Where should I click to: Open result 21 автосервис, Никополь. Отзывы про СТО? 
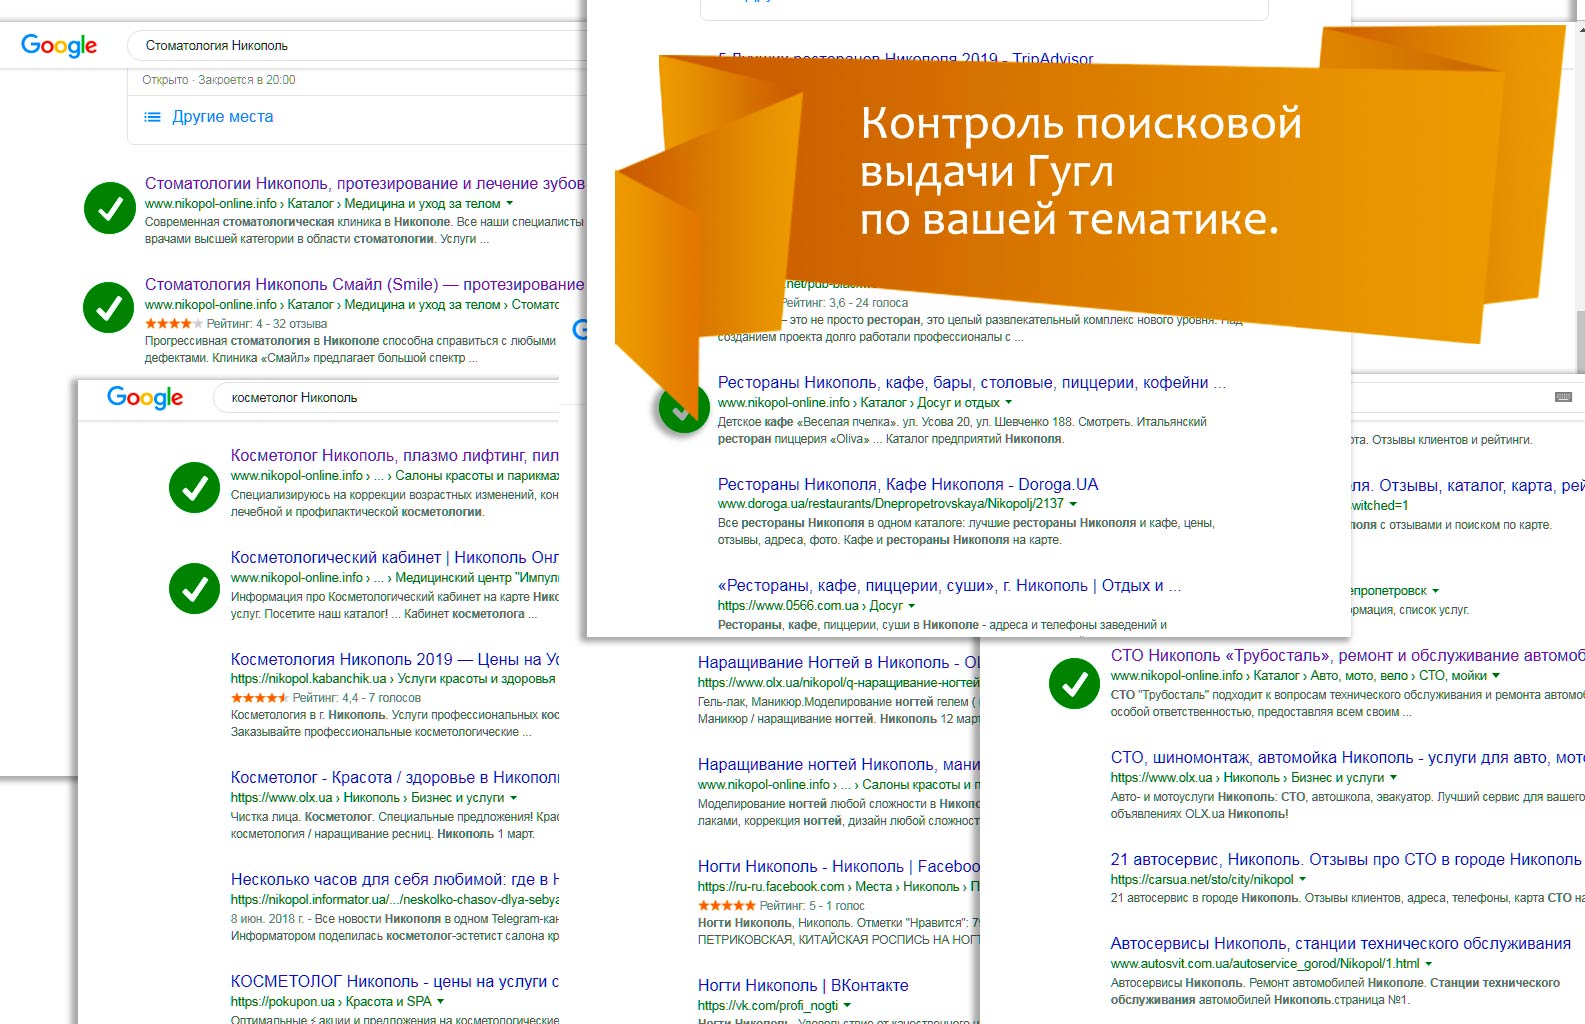[x=1346, y=859]
